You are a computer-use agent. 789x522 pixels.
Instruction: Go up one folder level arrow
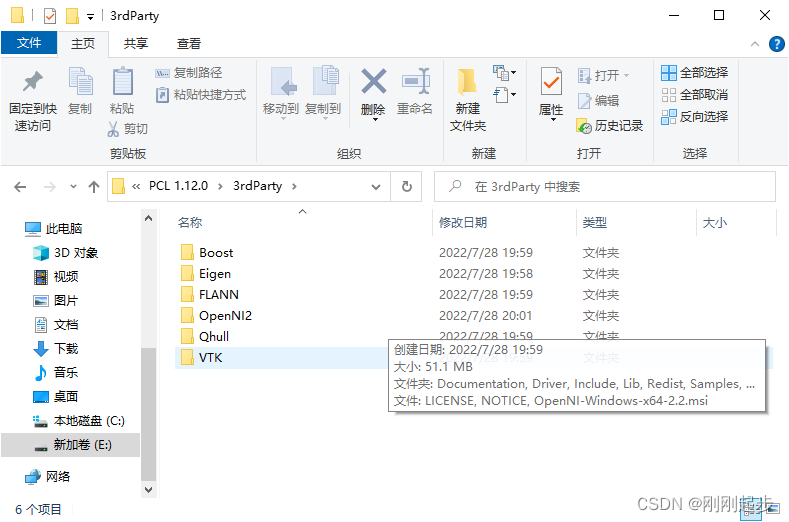94,187
